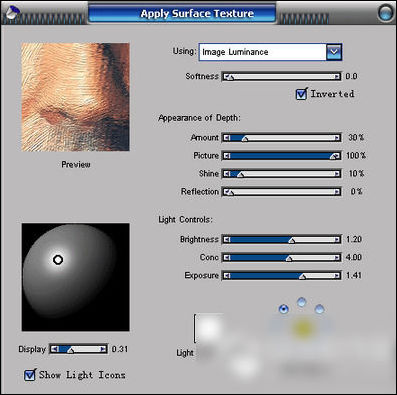Click the right arrow of Amount slider

pyautogui.click(x=337, y=138)
